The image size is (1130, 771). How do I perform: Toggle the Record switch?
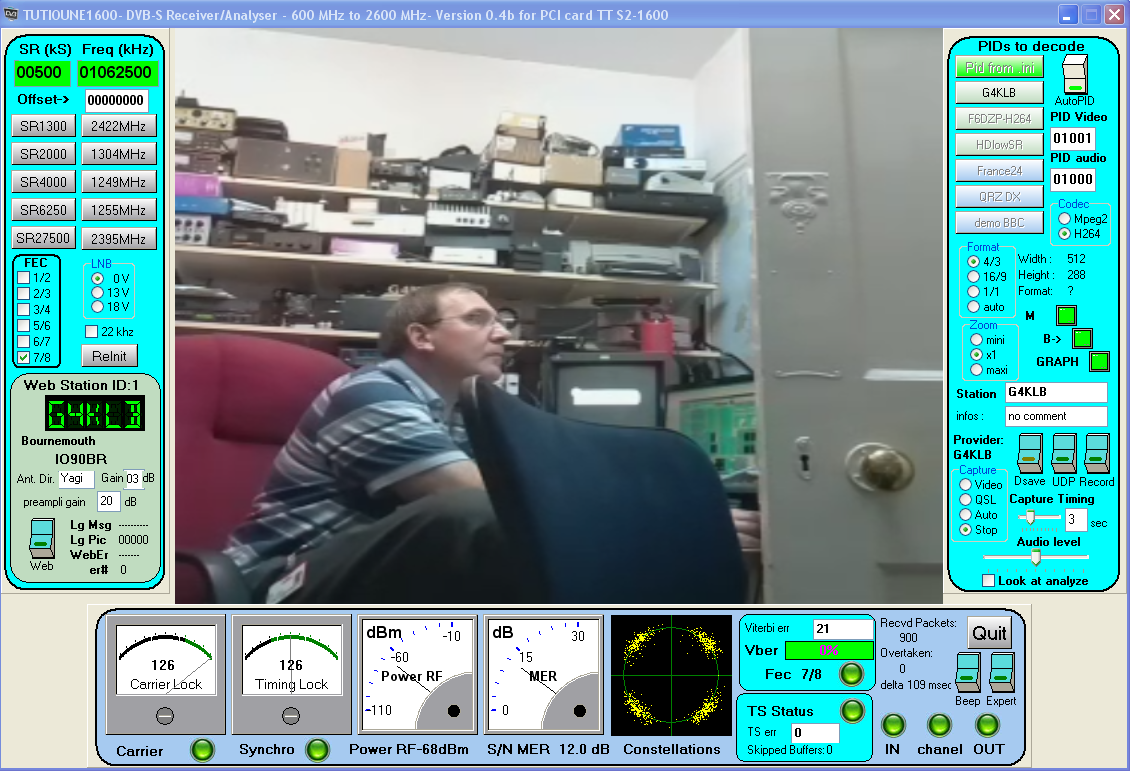pyautogui.click(x=1097, y=454)
